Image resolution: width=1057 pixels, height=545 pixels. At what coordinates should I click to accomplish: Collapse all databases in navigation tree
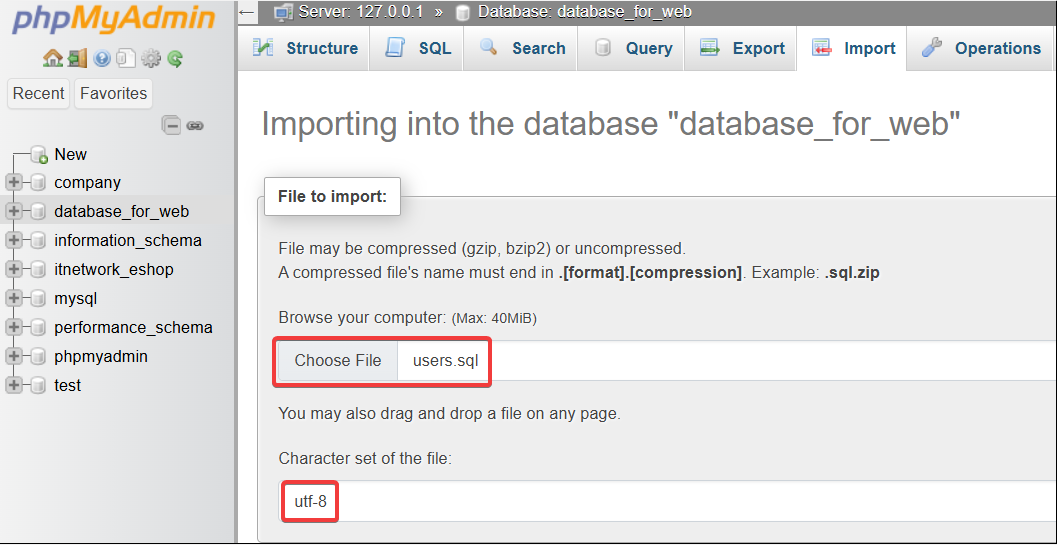pos(172,126)
